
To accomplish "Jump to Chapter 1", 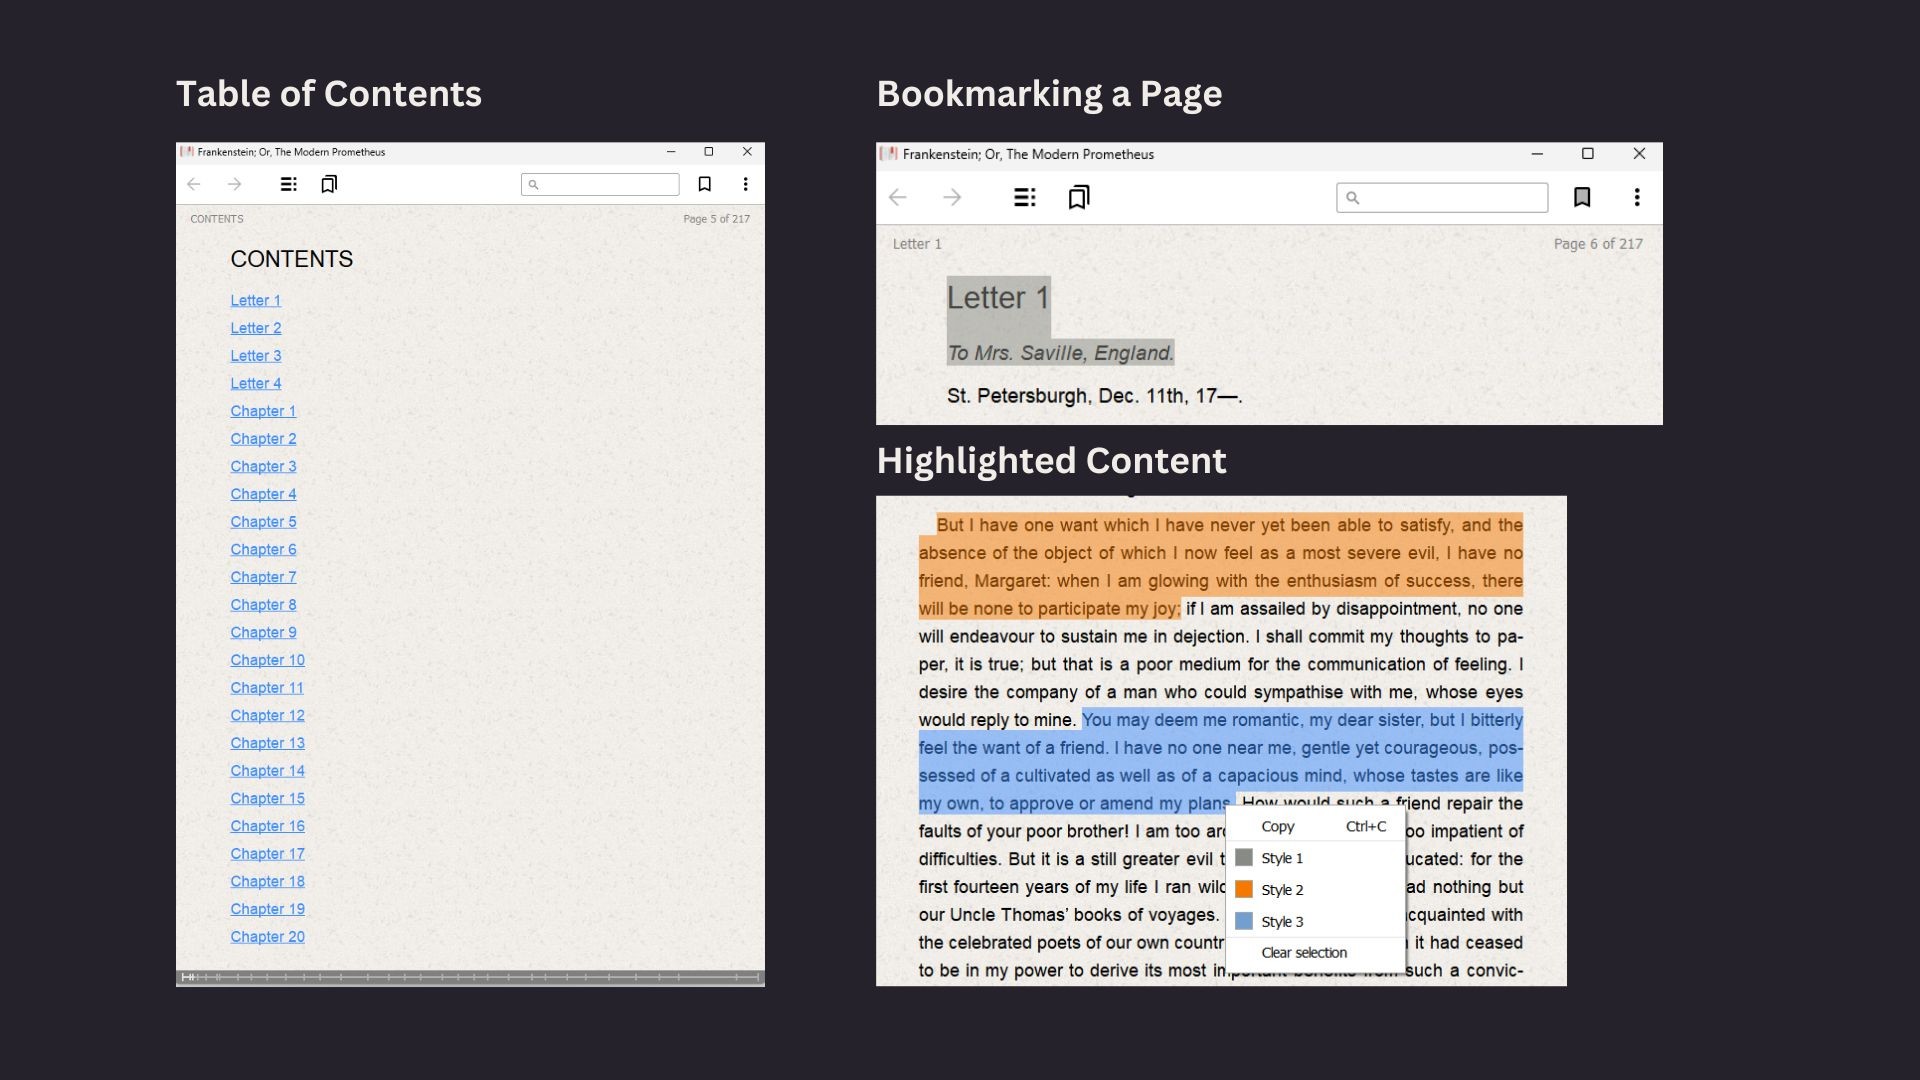I will 263,411.
